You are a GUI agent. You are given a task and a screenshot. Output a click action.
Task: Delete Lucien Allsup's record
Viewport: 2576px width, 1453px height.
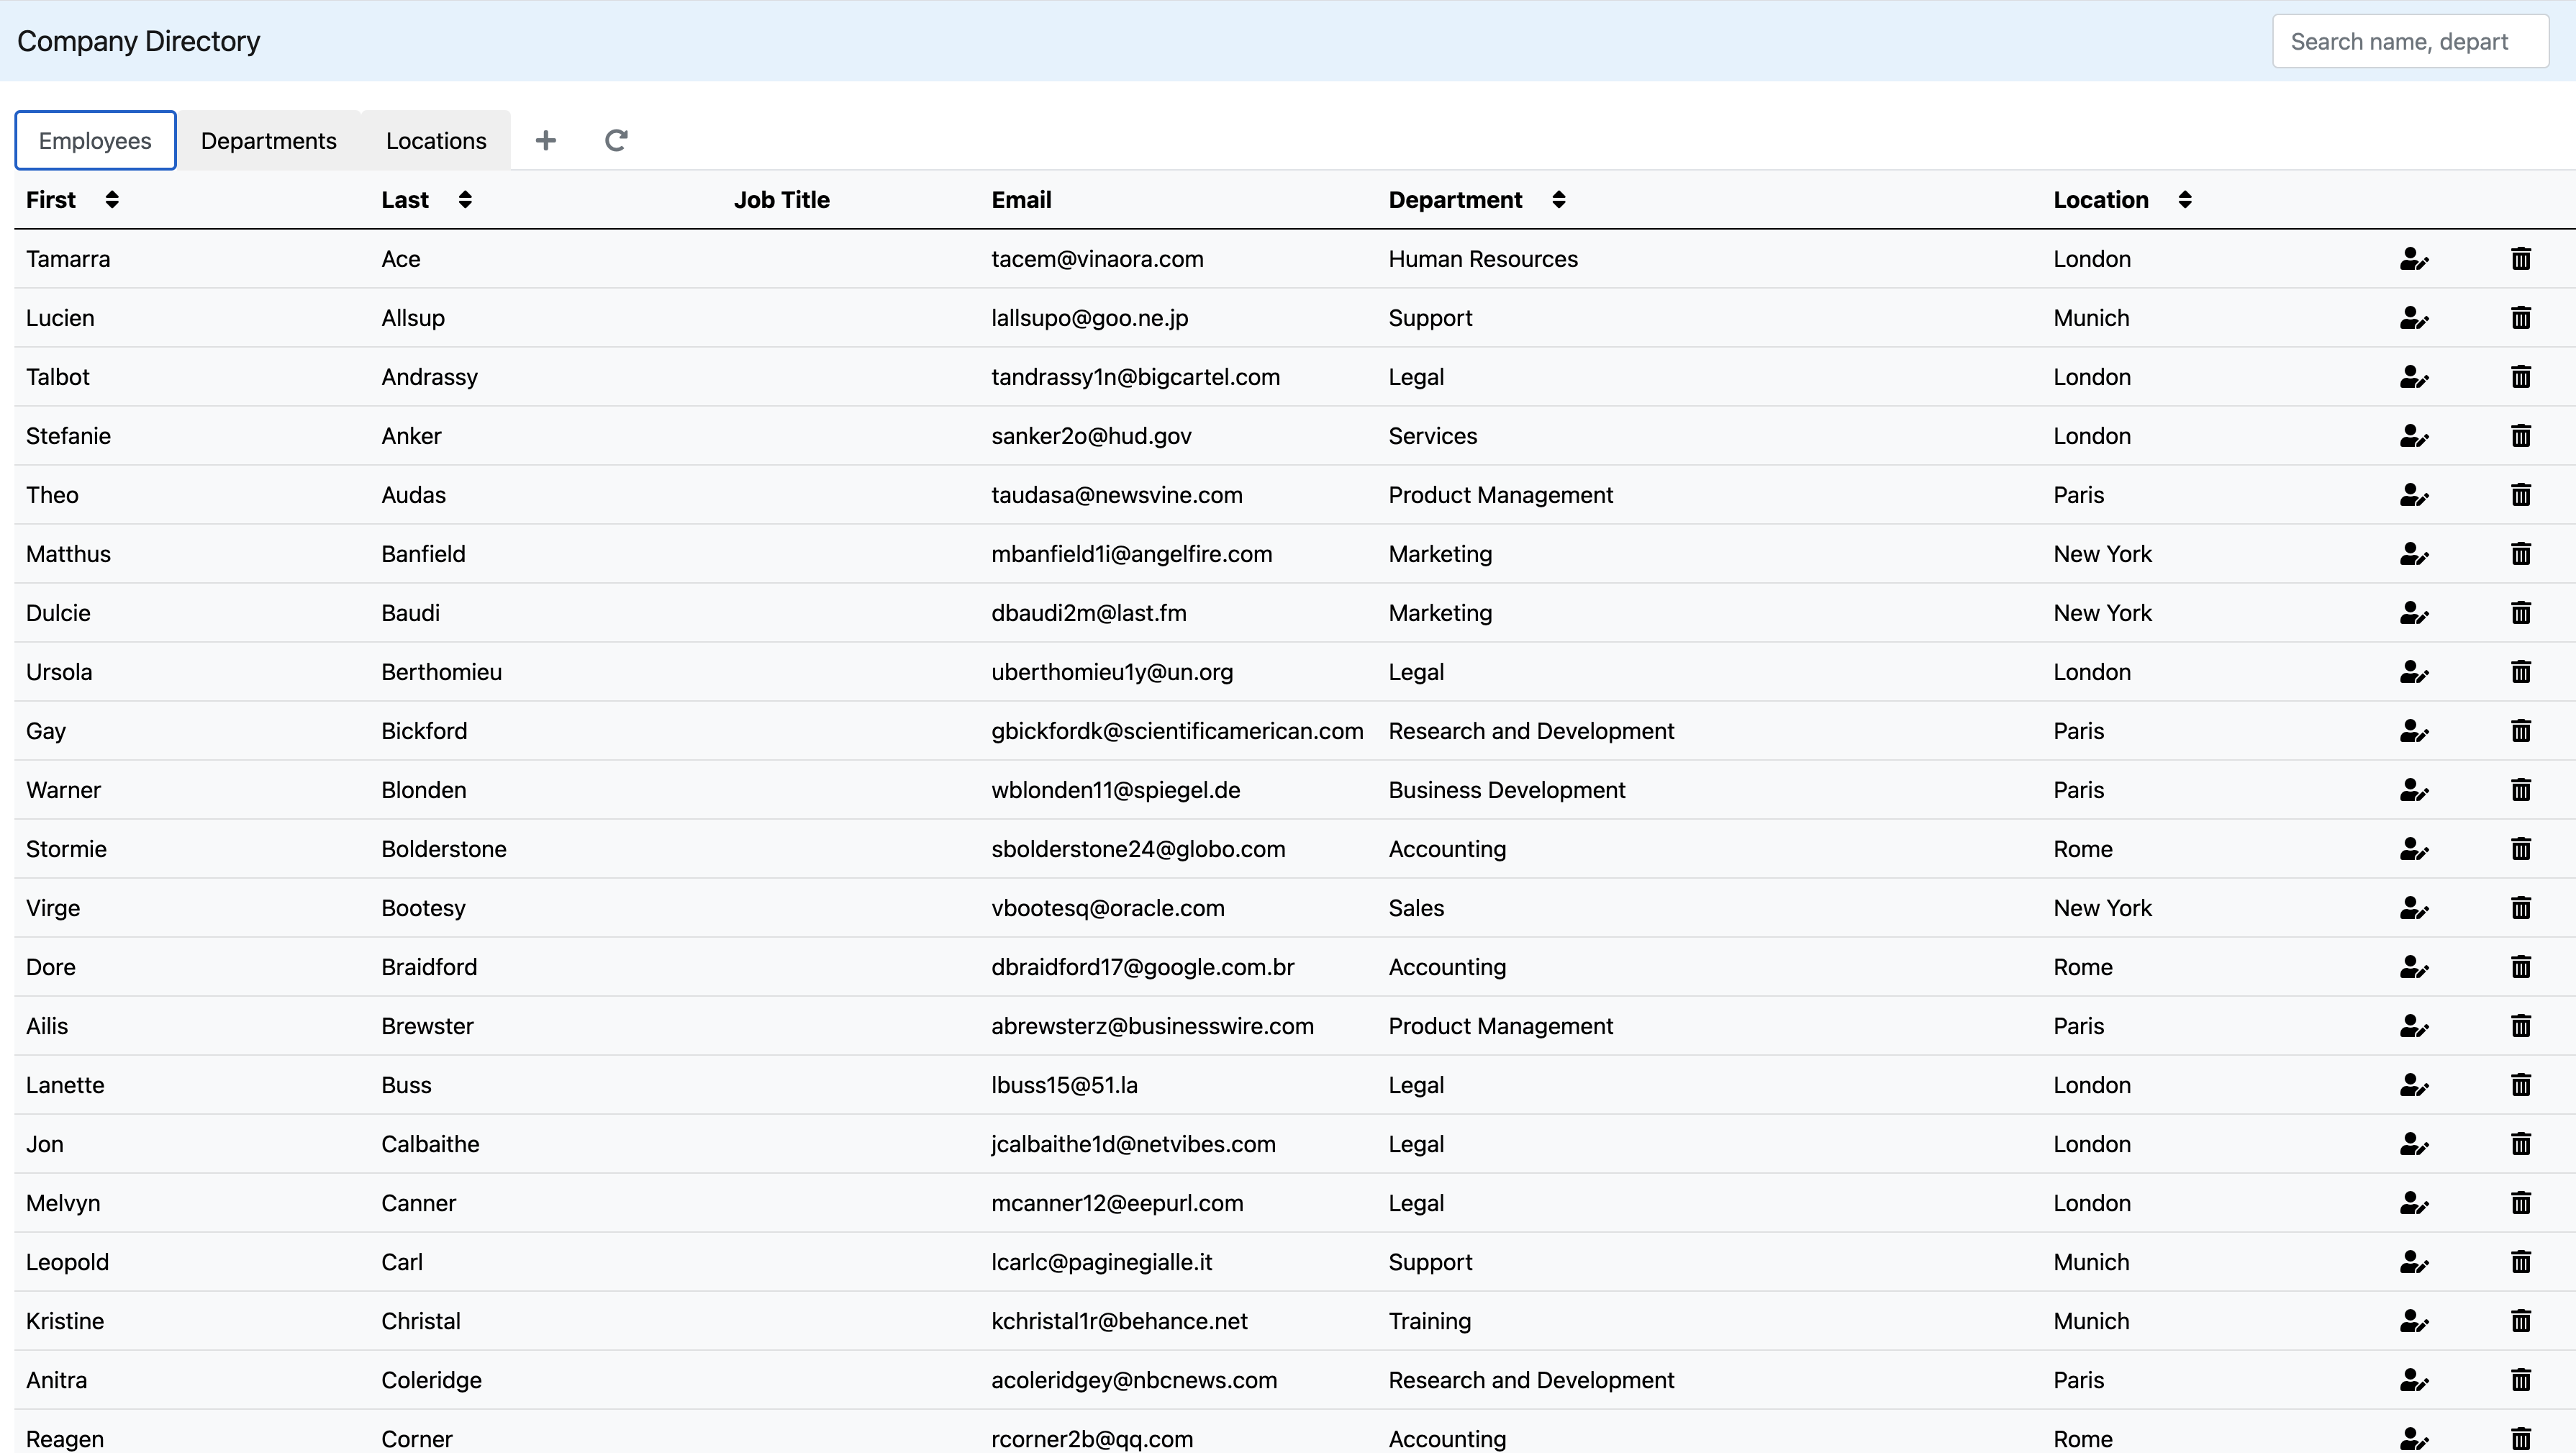click(2521, 318)
